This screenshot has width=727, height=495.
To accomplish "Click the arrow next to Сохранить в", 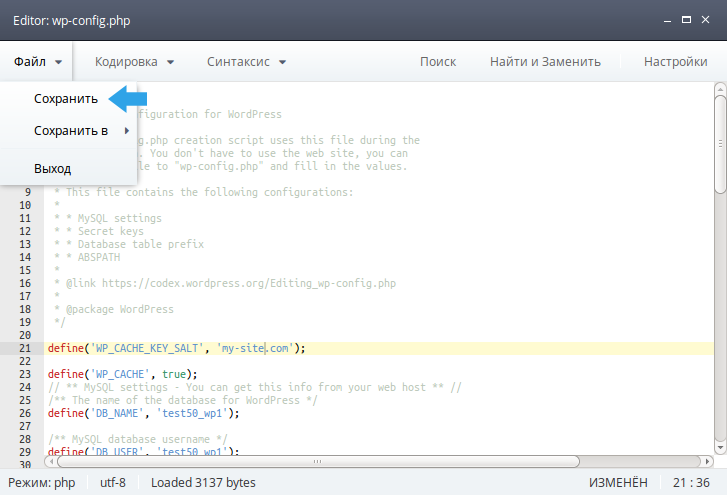I will 127,131.
